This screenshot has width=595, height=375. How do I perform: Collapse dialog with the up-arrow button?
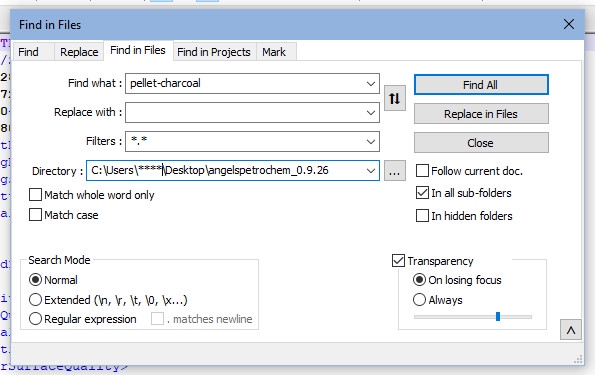tap(571, 330)
